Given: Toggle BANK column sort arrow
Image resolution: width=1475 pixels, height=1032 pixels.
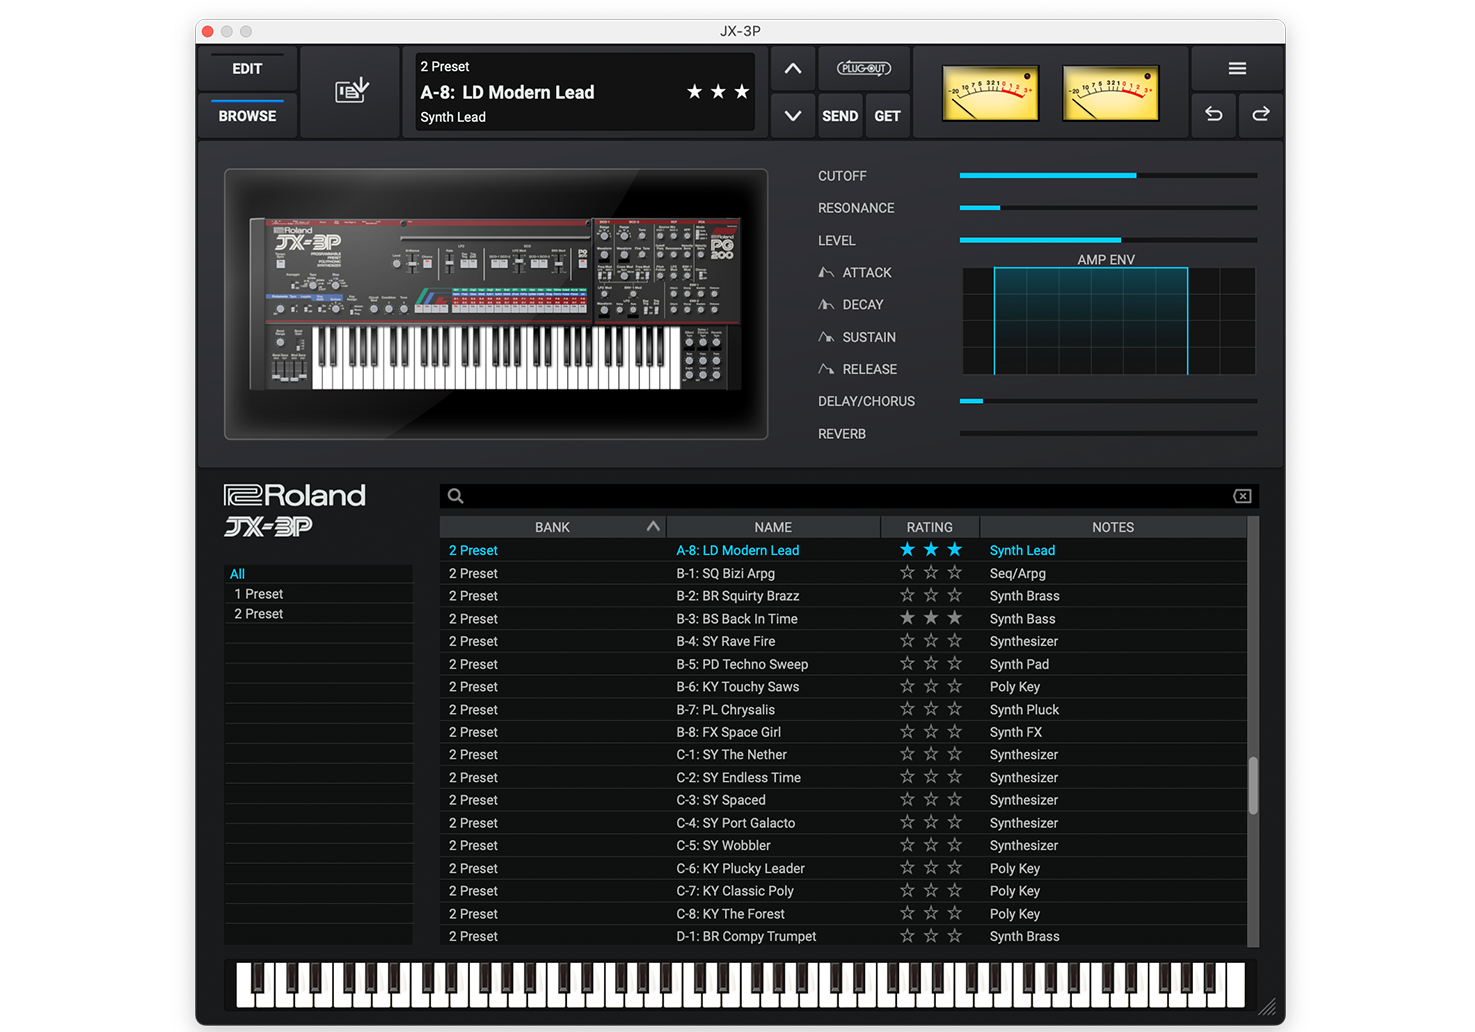Looking at the screenshot, I should (x=653, y=526).
